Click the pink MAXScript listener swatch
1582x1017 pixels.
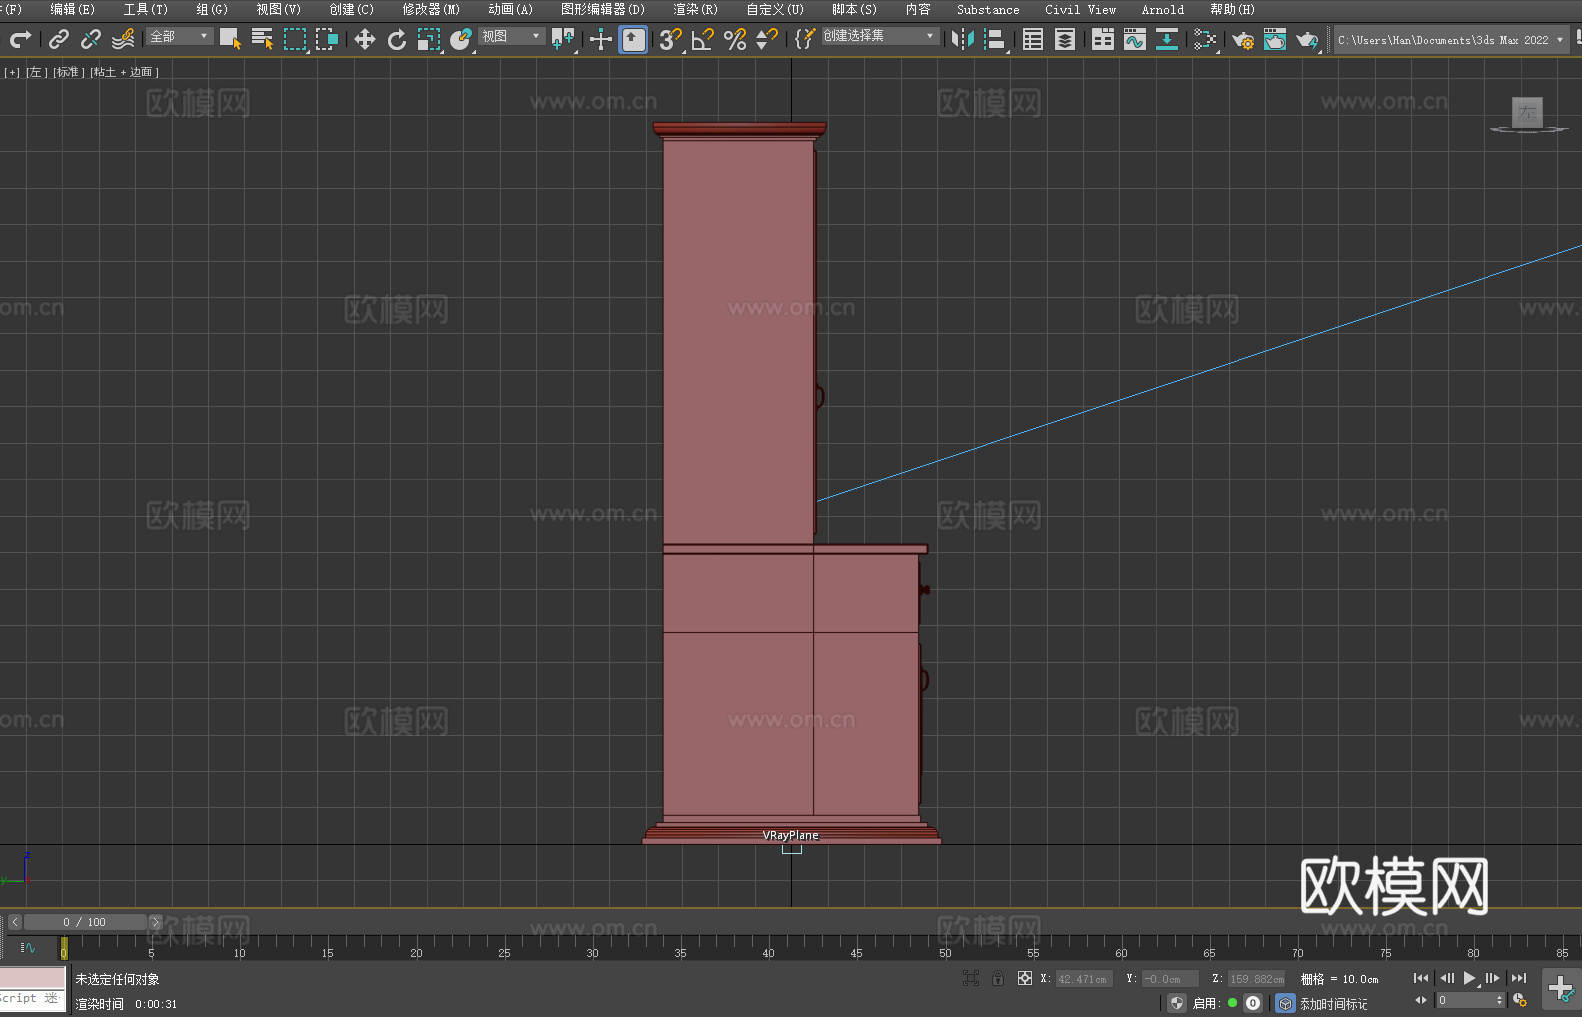click(x=33, y=977)
